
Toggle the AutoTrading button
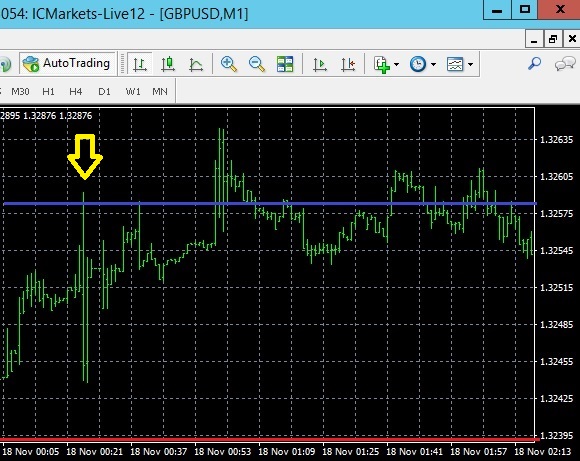[x=67, y=64]
